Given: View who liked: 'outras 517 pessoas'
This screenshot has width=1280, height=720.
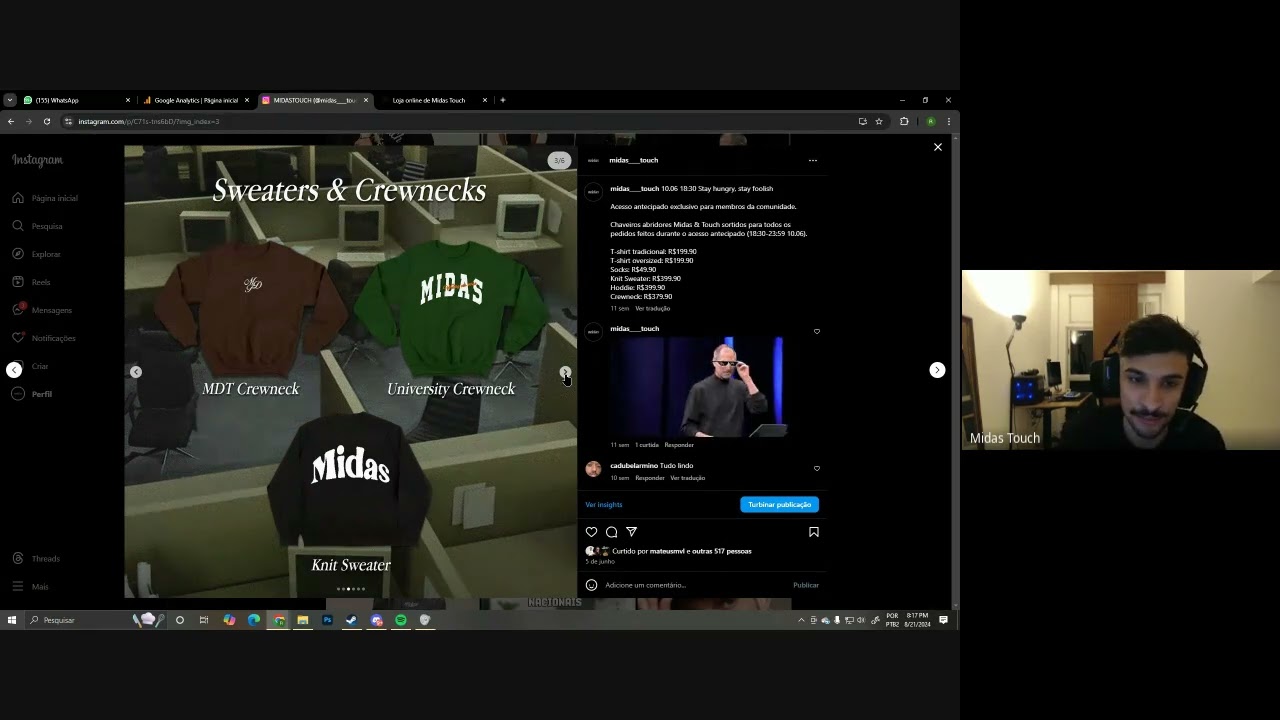Looking at the screenshot, I should pyautogui.click(x=721, y=551).
